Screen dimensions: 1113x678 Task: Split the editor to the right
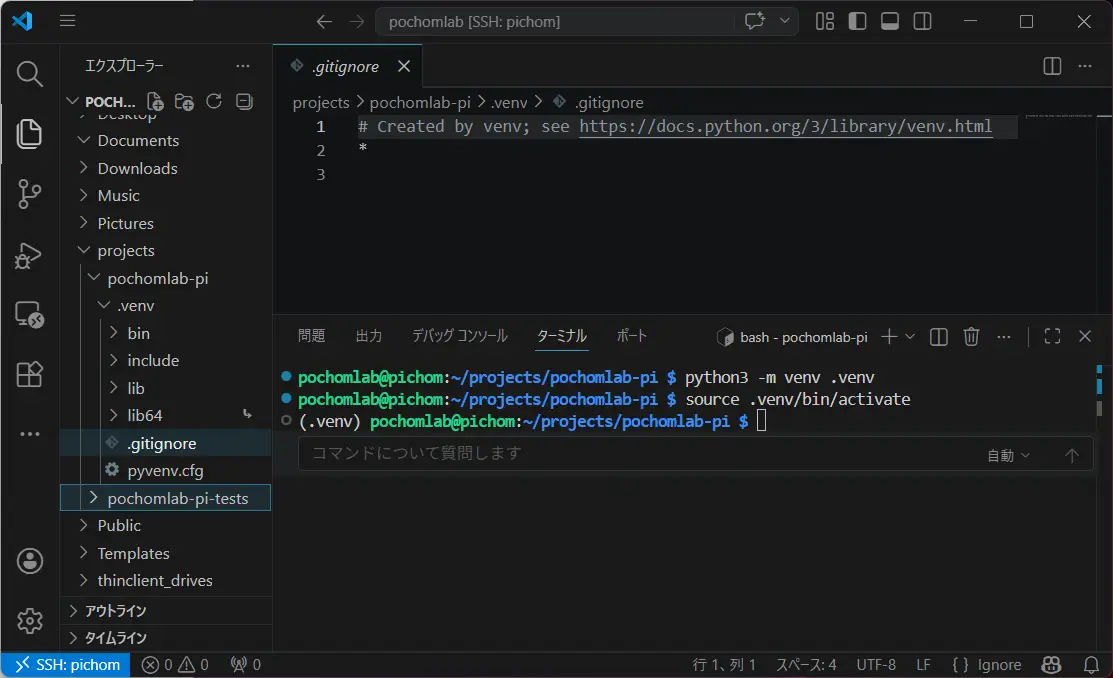click(x=1053, y=66)
